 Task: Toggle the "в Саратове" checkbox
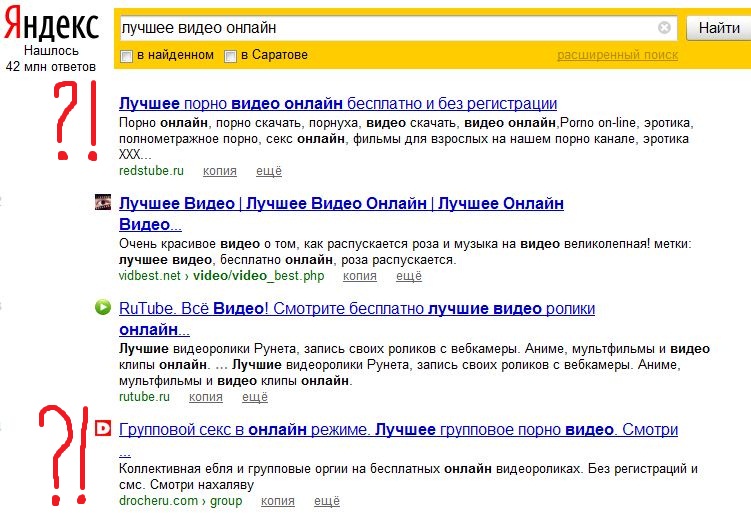(x=231, y=56)
